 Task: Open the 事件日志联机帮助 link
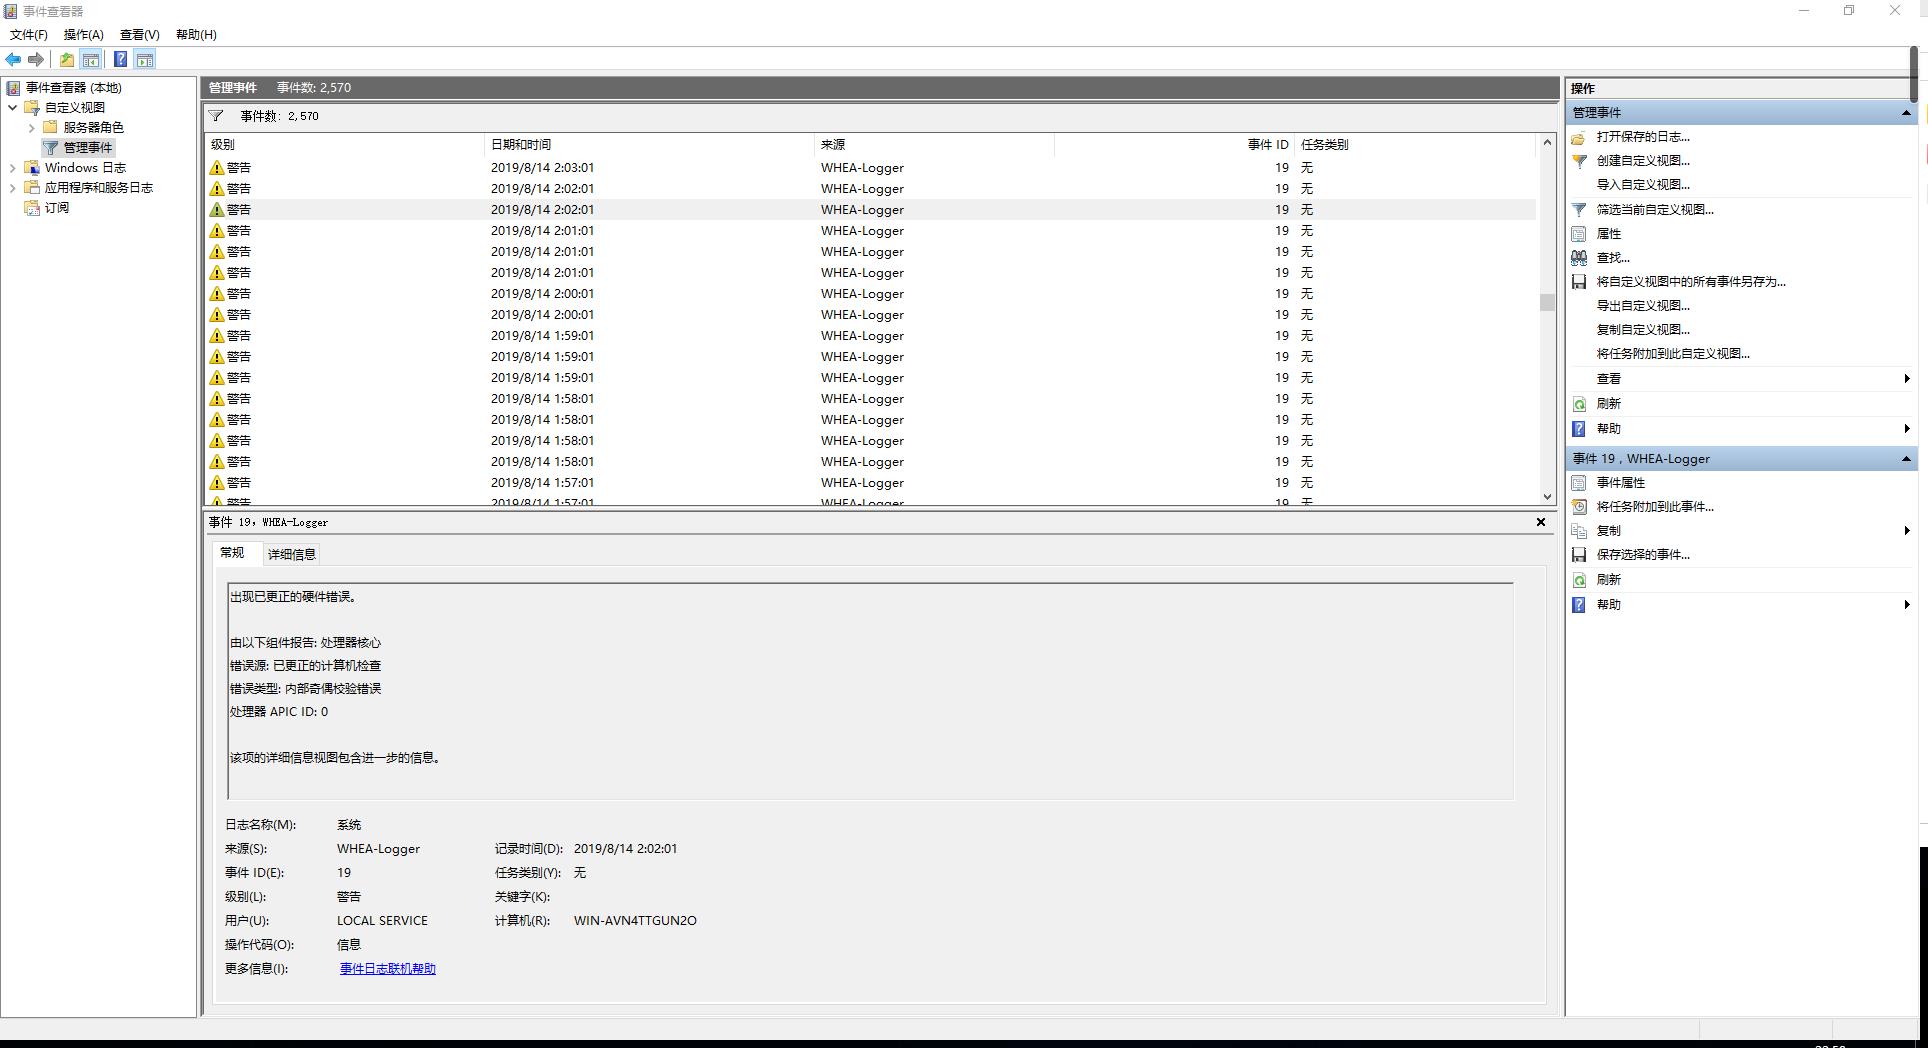(387, 969)
